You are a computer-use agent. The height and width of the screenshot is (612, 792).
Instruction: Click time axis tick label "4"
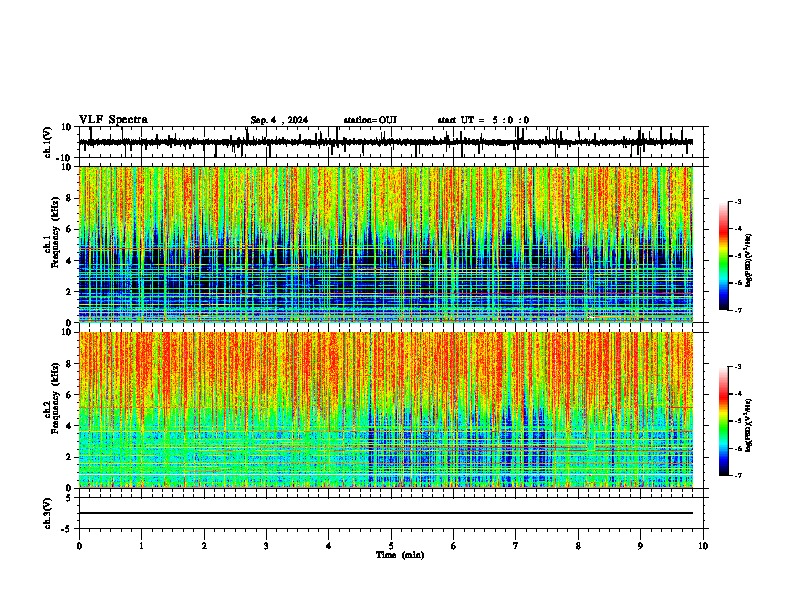click(329, 546)
